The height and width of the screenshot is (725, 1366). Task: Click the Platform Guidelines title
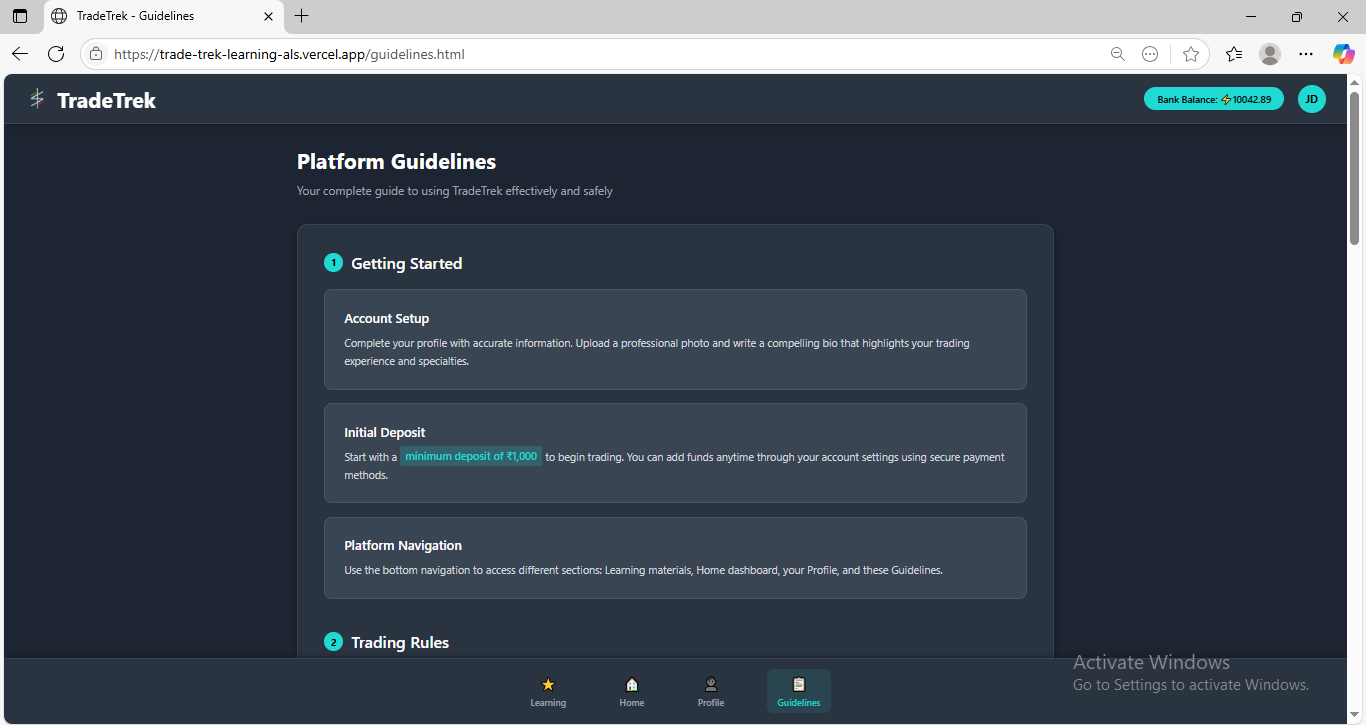pyautogui.click(x=396, y=161)
